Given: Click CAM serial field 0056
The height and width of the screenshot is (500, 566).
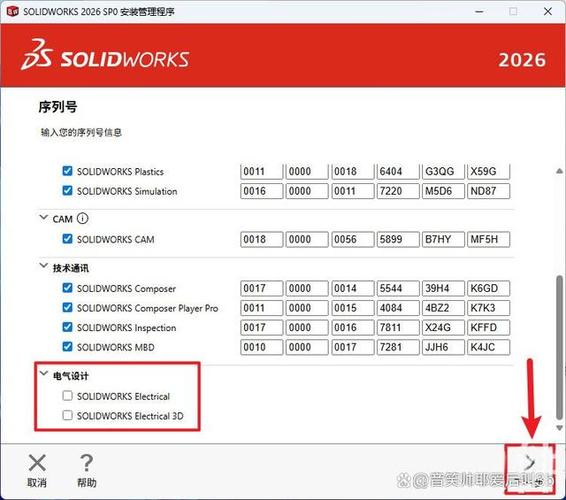Looking at the screenshot, I should point(353,239).
